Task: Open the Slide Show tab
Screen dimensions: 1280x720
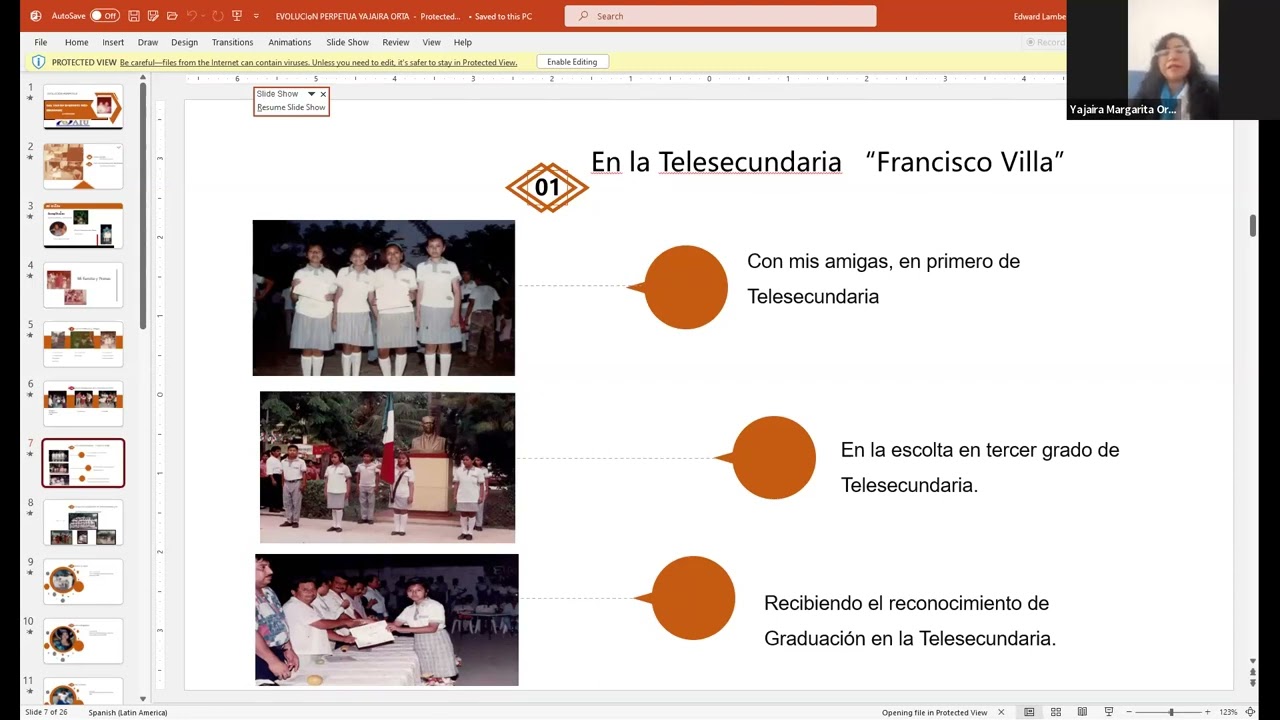Action: [347, 42]
